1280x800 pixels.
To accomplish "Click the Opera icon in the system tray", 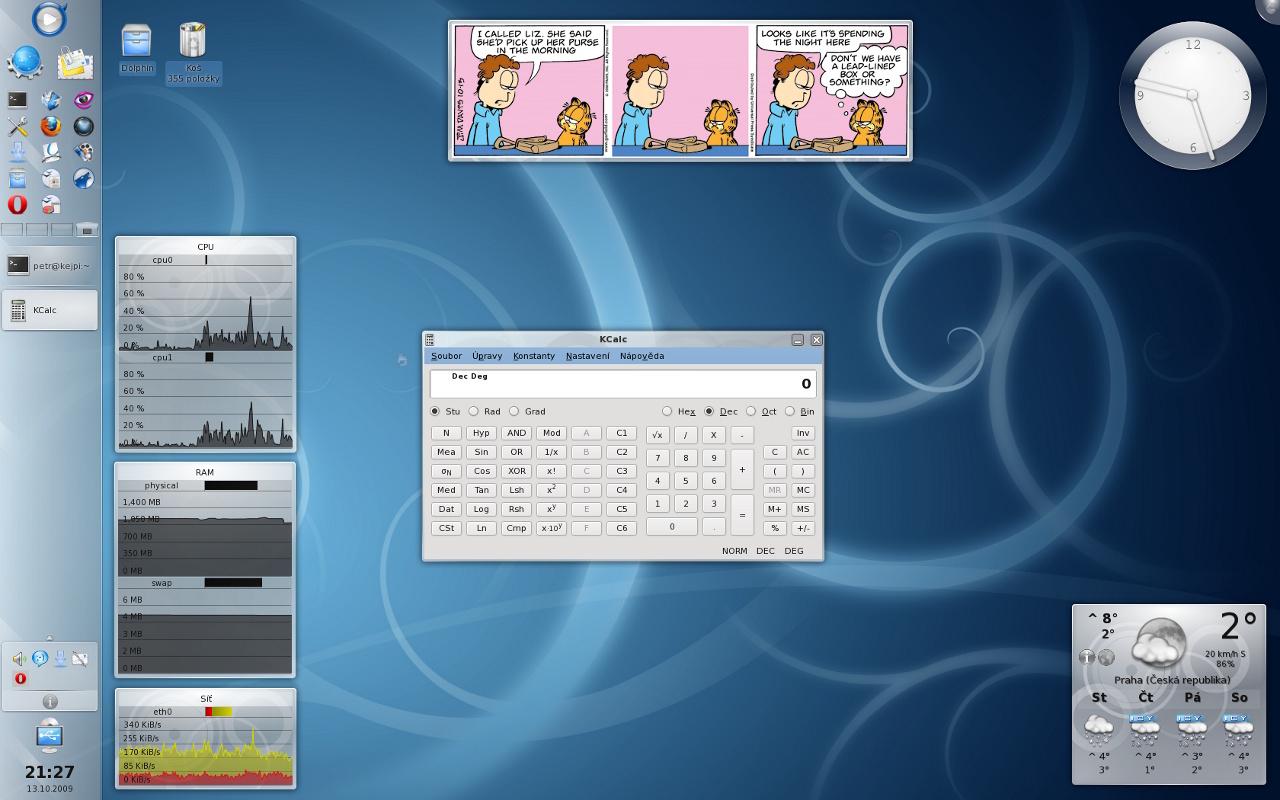I will coord(20,679).
